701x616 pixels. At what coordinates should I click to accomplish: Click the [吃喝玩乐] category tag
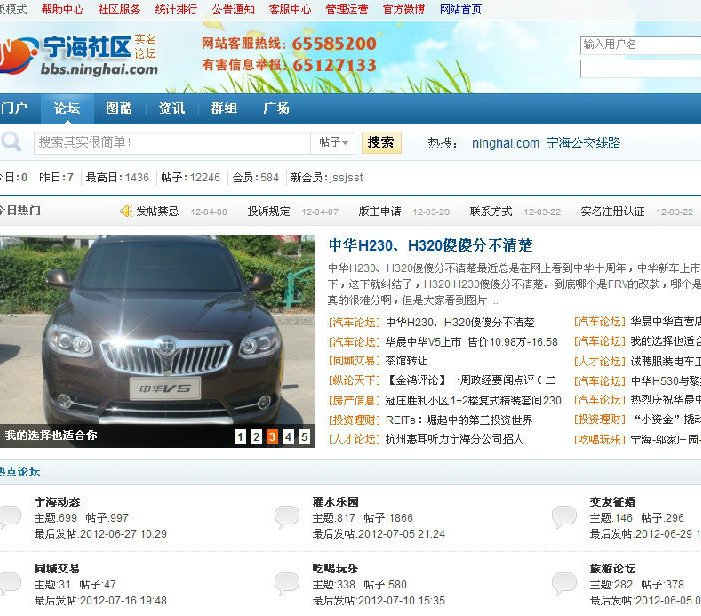[600, 439]
